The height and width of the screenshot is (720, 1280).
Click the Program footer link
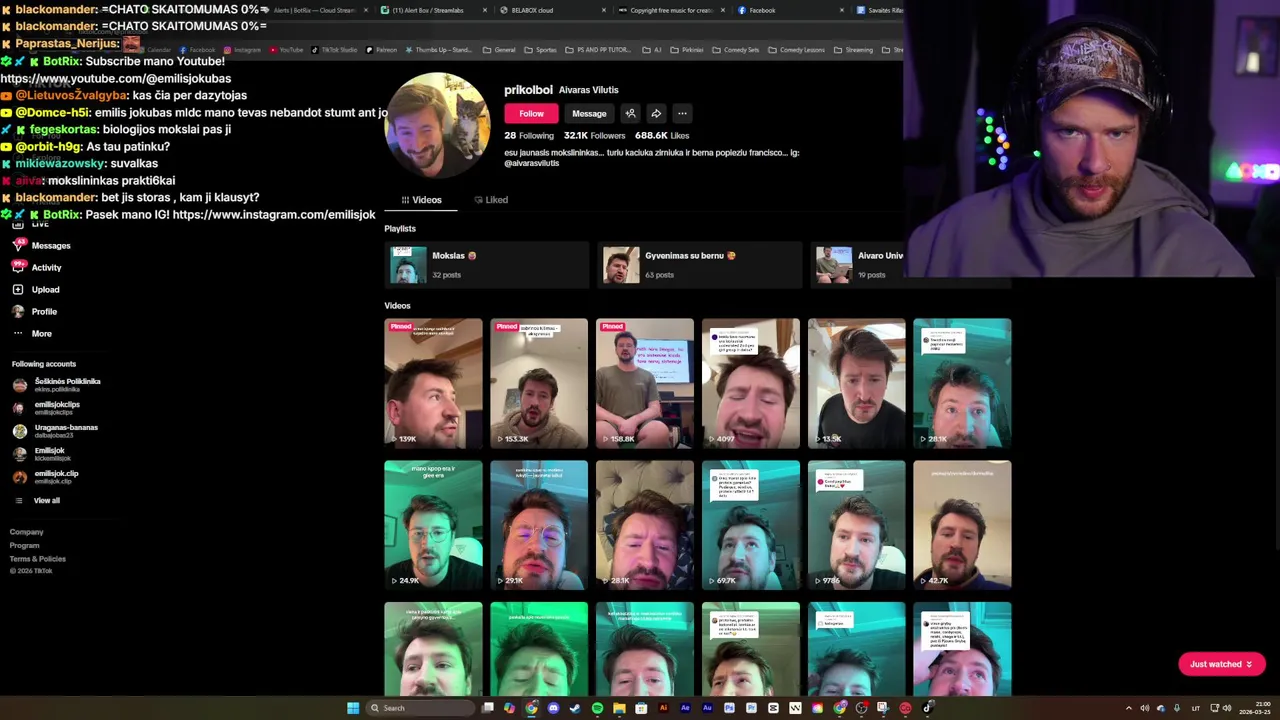point(25,546)
